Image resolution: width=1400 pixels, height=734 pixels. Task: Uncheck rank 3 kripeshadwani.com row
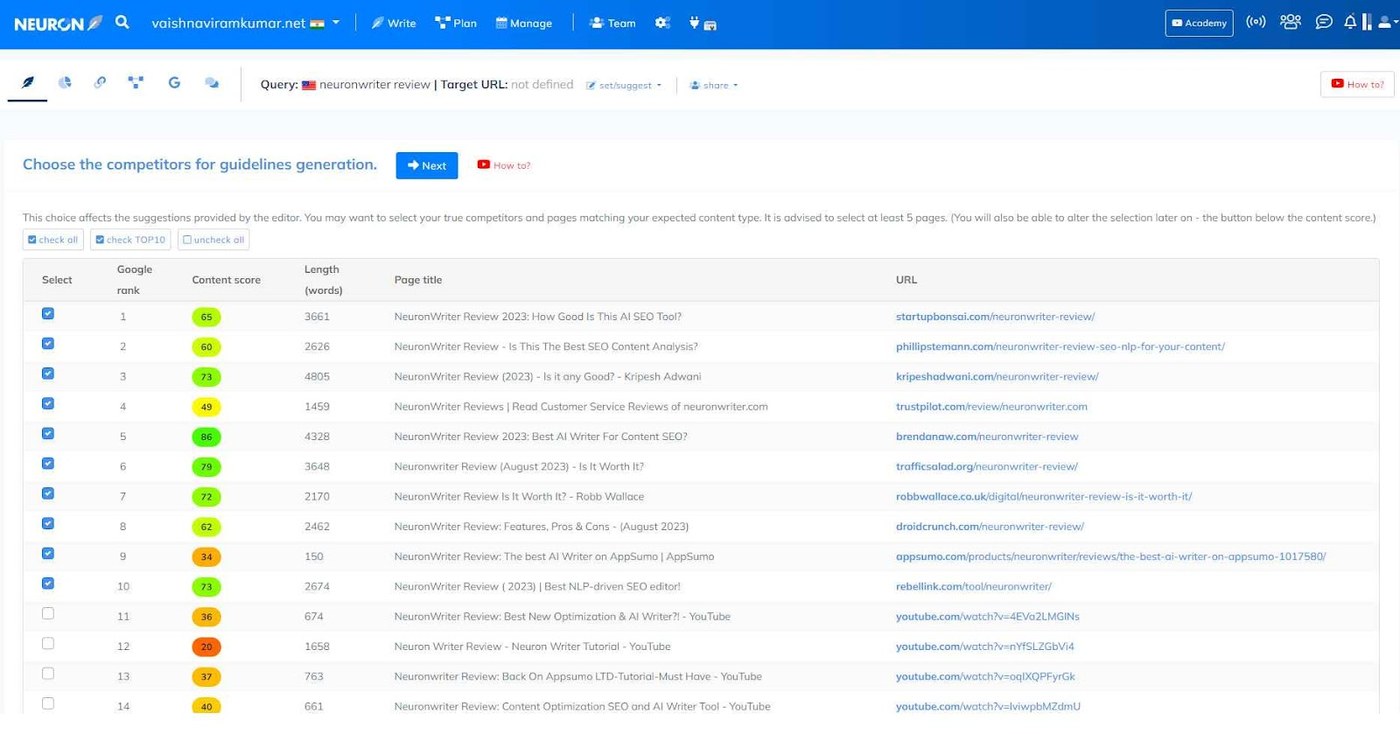pos(48,374)
